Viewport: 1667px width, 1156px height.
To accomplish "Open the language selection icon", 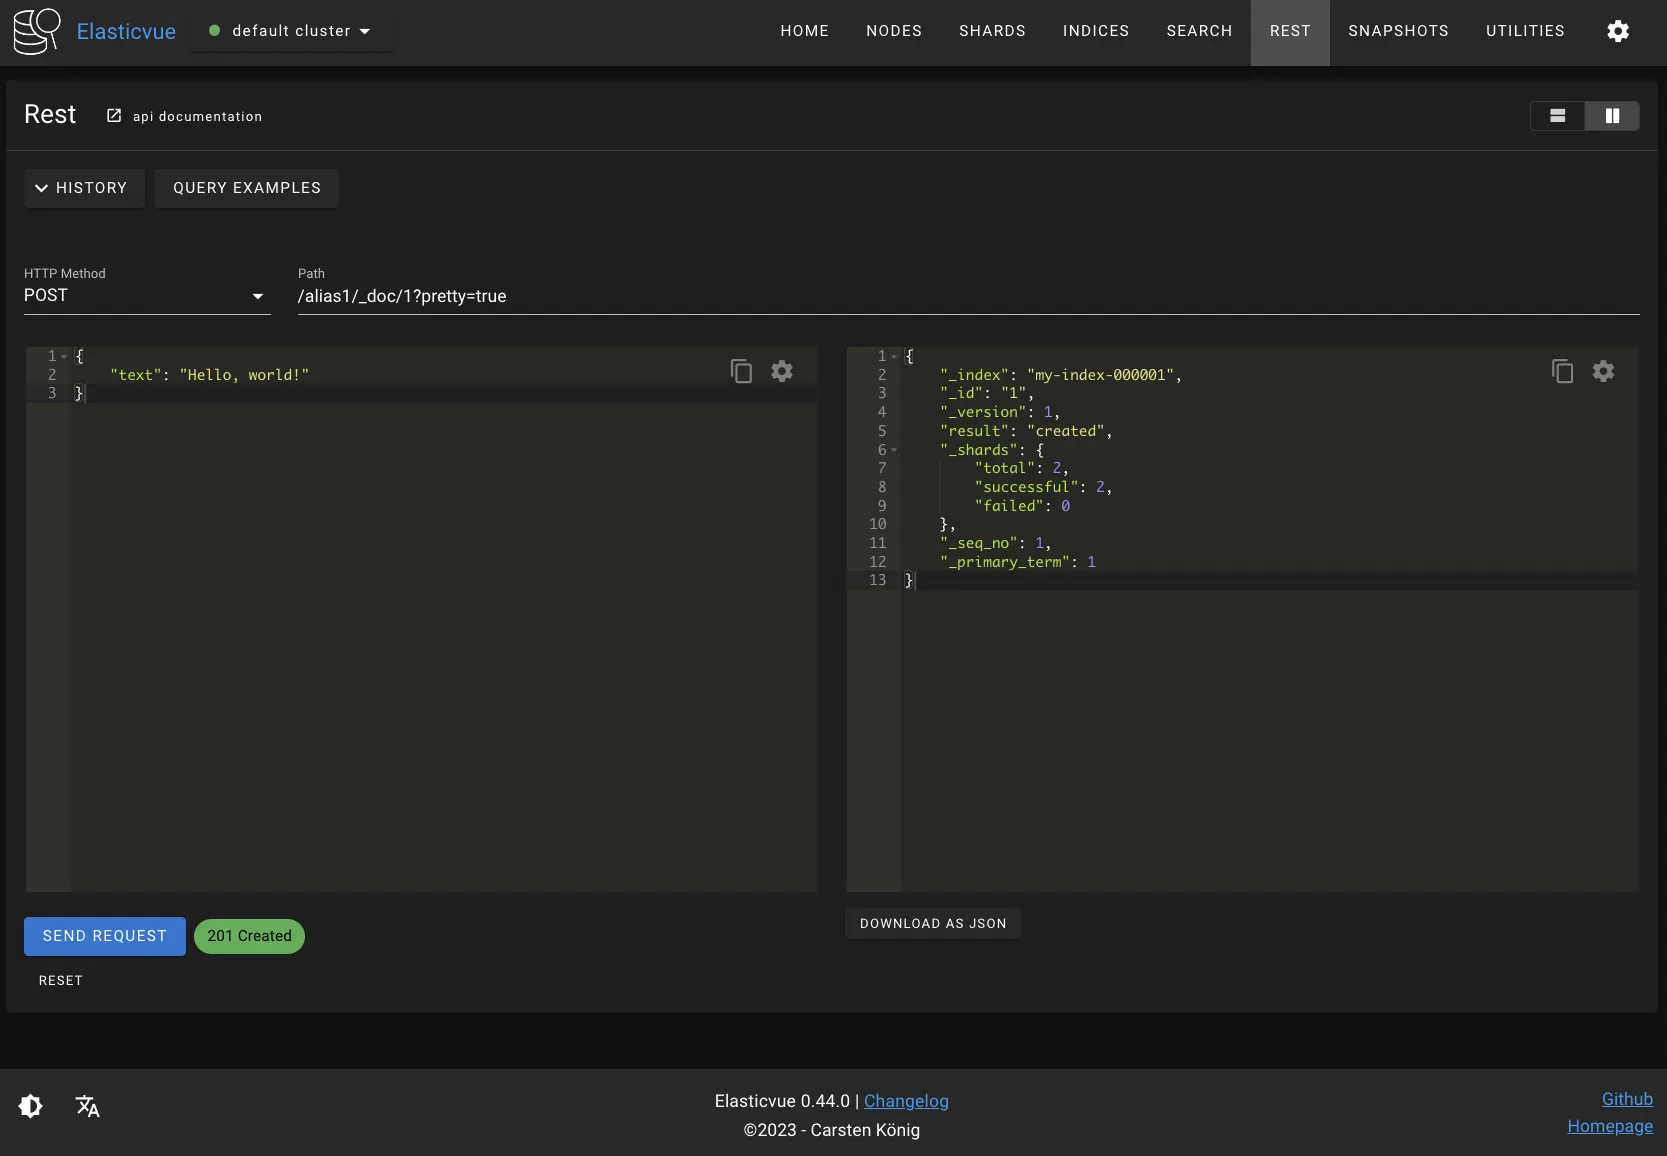I will coord(88,1106).
